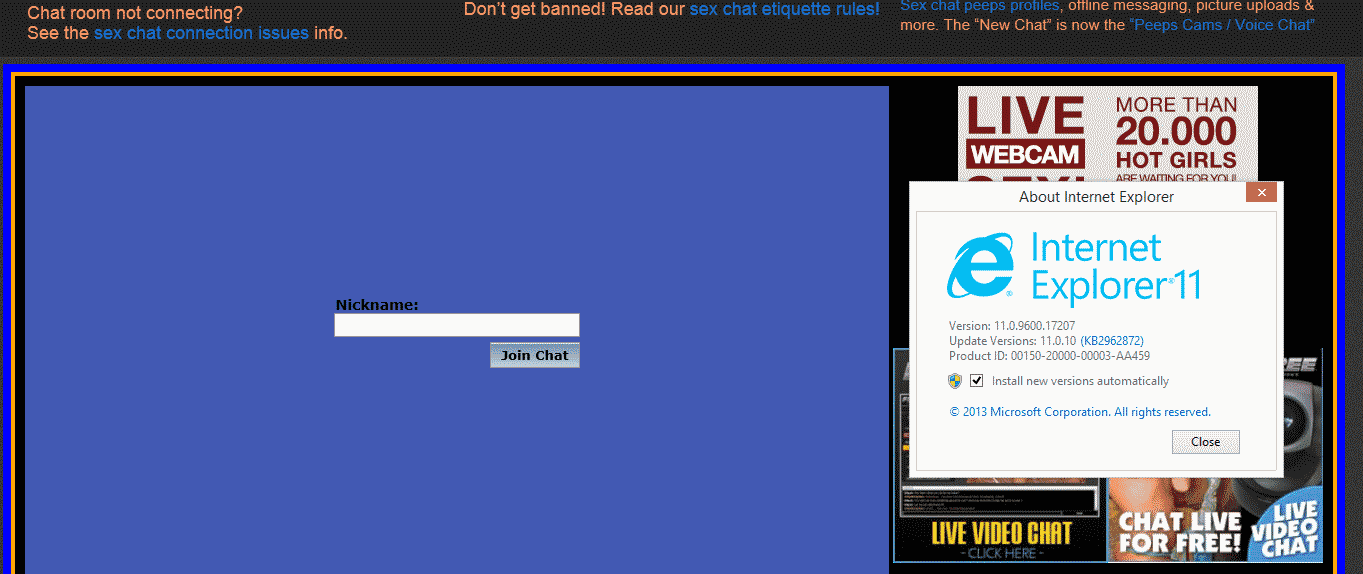Click the Update Versions: 11.0.10 text
Image resolution: width=1363 pixels, height=574 pixels.
1012,341
